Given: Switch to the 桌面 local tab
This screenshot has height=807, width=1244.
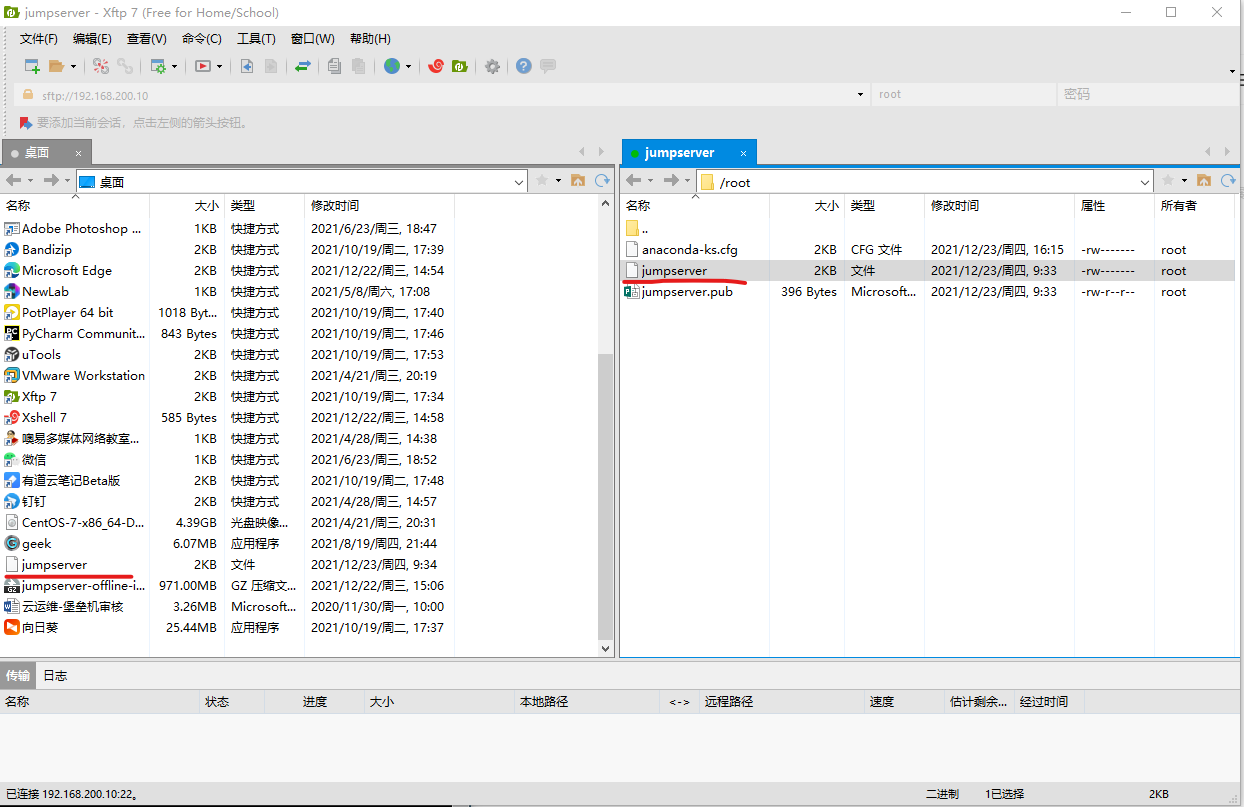Looking at the screenshot, I should (46, 153).
